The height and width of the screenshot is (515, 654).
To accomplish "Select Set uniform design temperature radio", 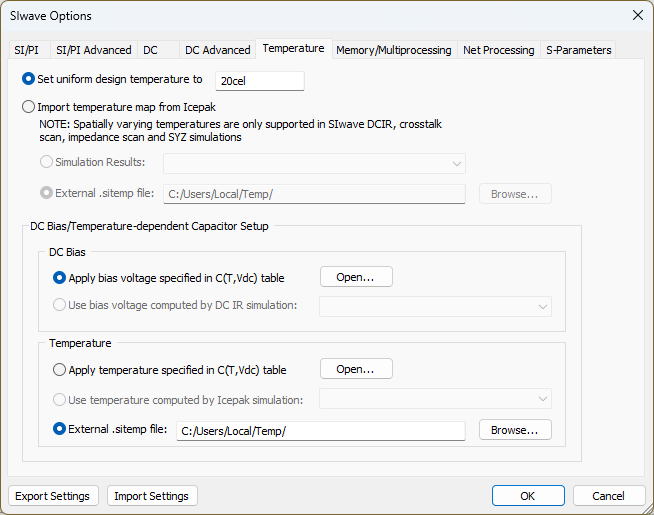I will pos(28,79).
